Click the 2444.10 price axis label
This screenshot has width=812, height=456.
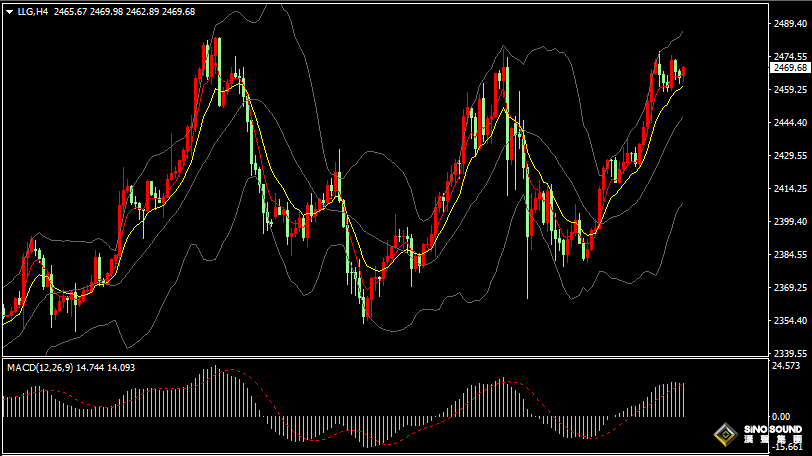[790, 122]
